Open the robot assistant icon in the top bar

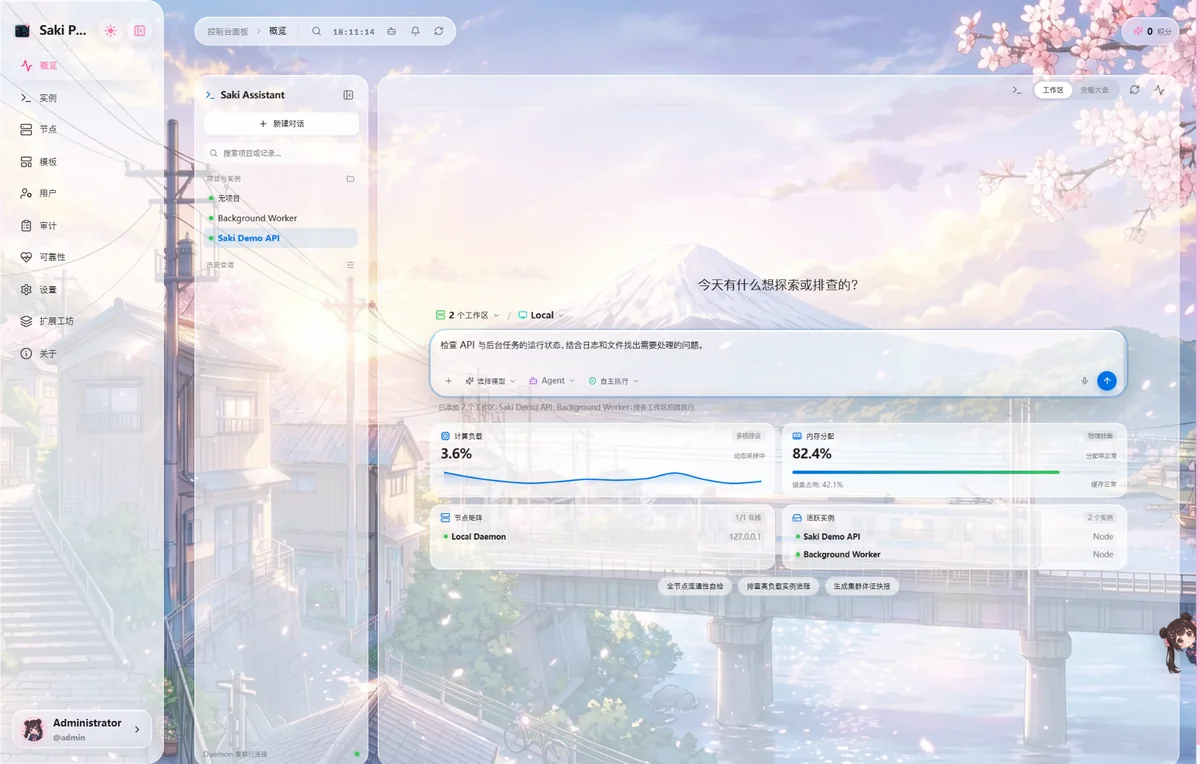[x=391, y=31]
